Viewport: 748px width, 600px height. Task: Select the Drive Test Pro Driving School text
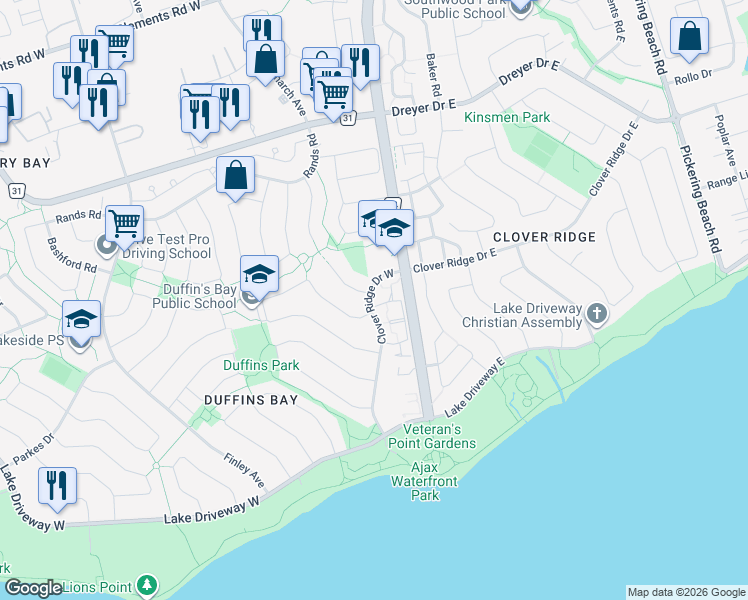[x=166, y=246]
